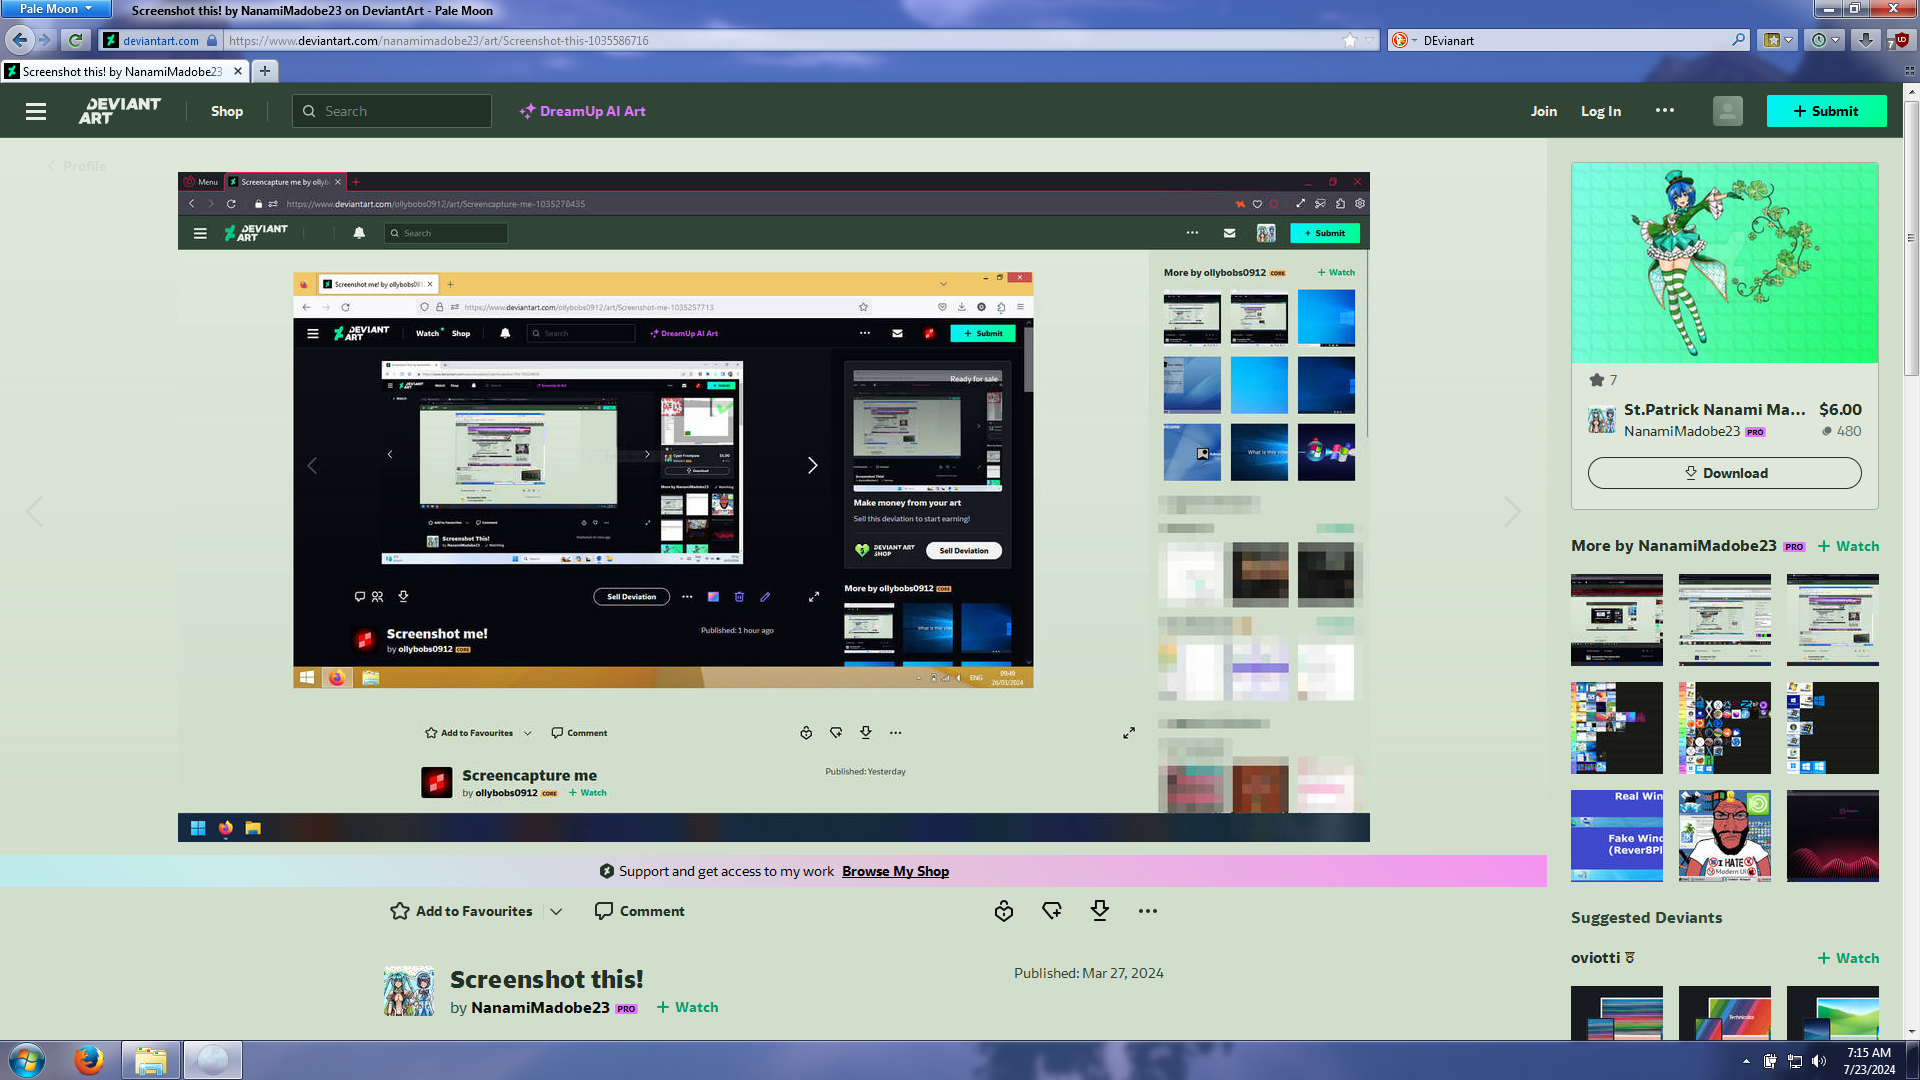Click the oviotti deviant name
1920x1080 pixels.
click(x=1595, y=958)
